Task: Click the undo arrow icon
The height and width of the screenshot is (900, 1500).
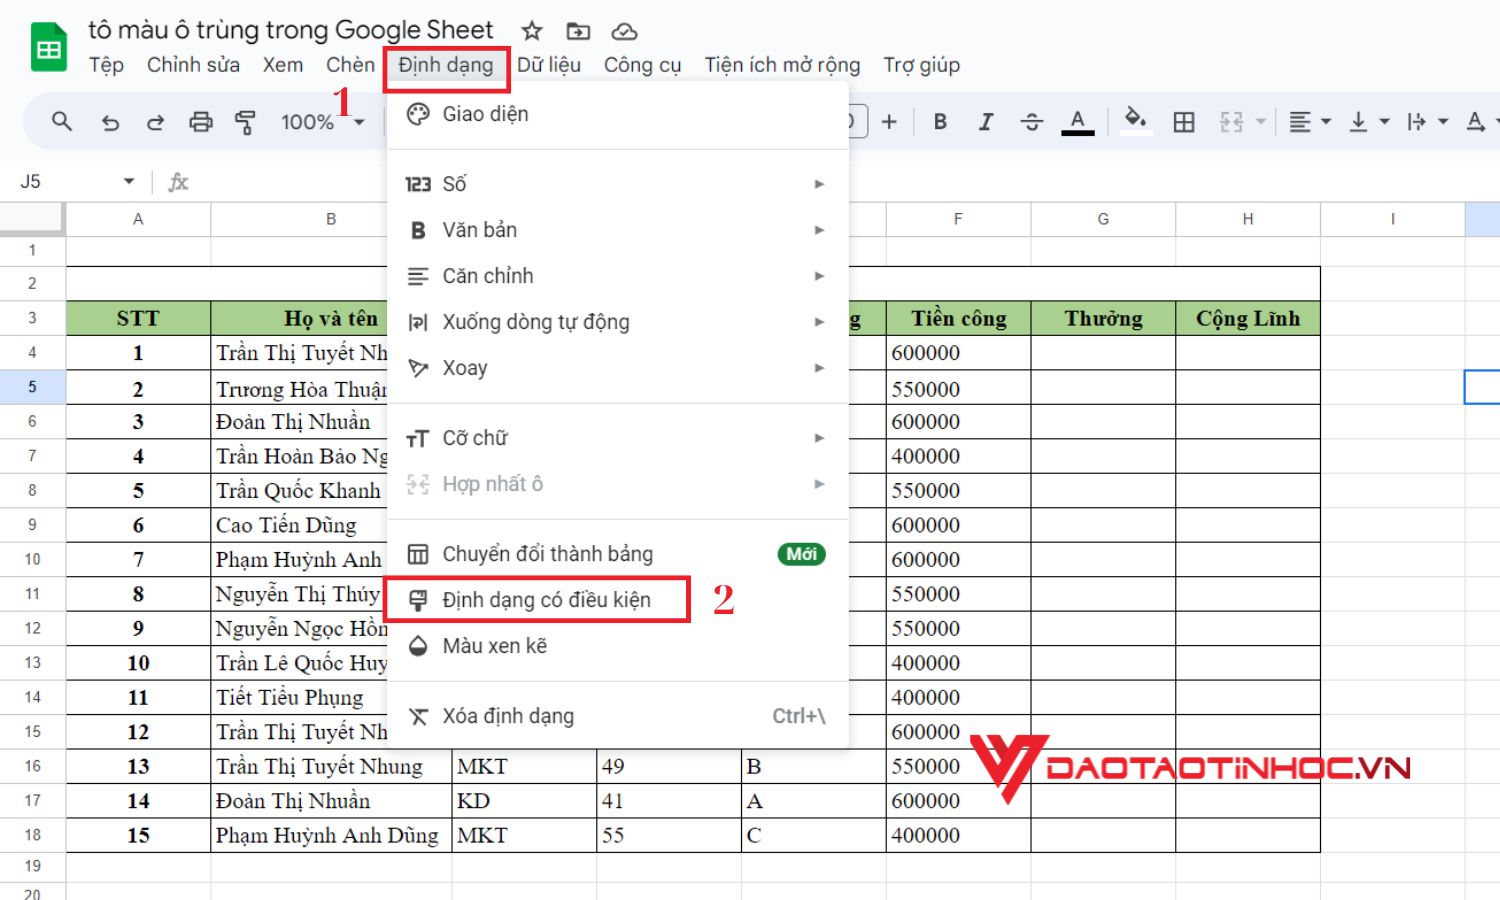Action: pyautogui.click(x=110, y=122)
